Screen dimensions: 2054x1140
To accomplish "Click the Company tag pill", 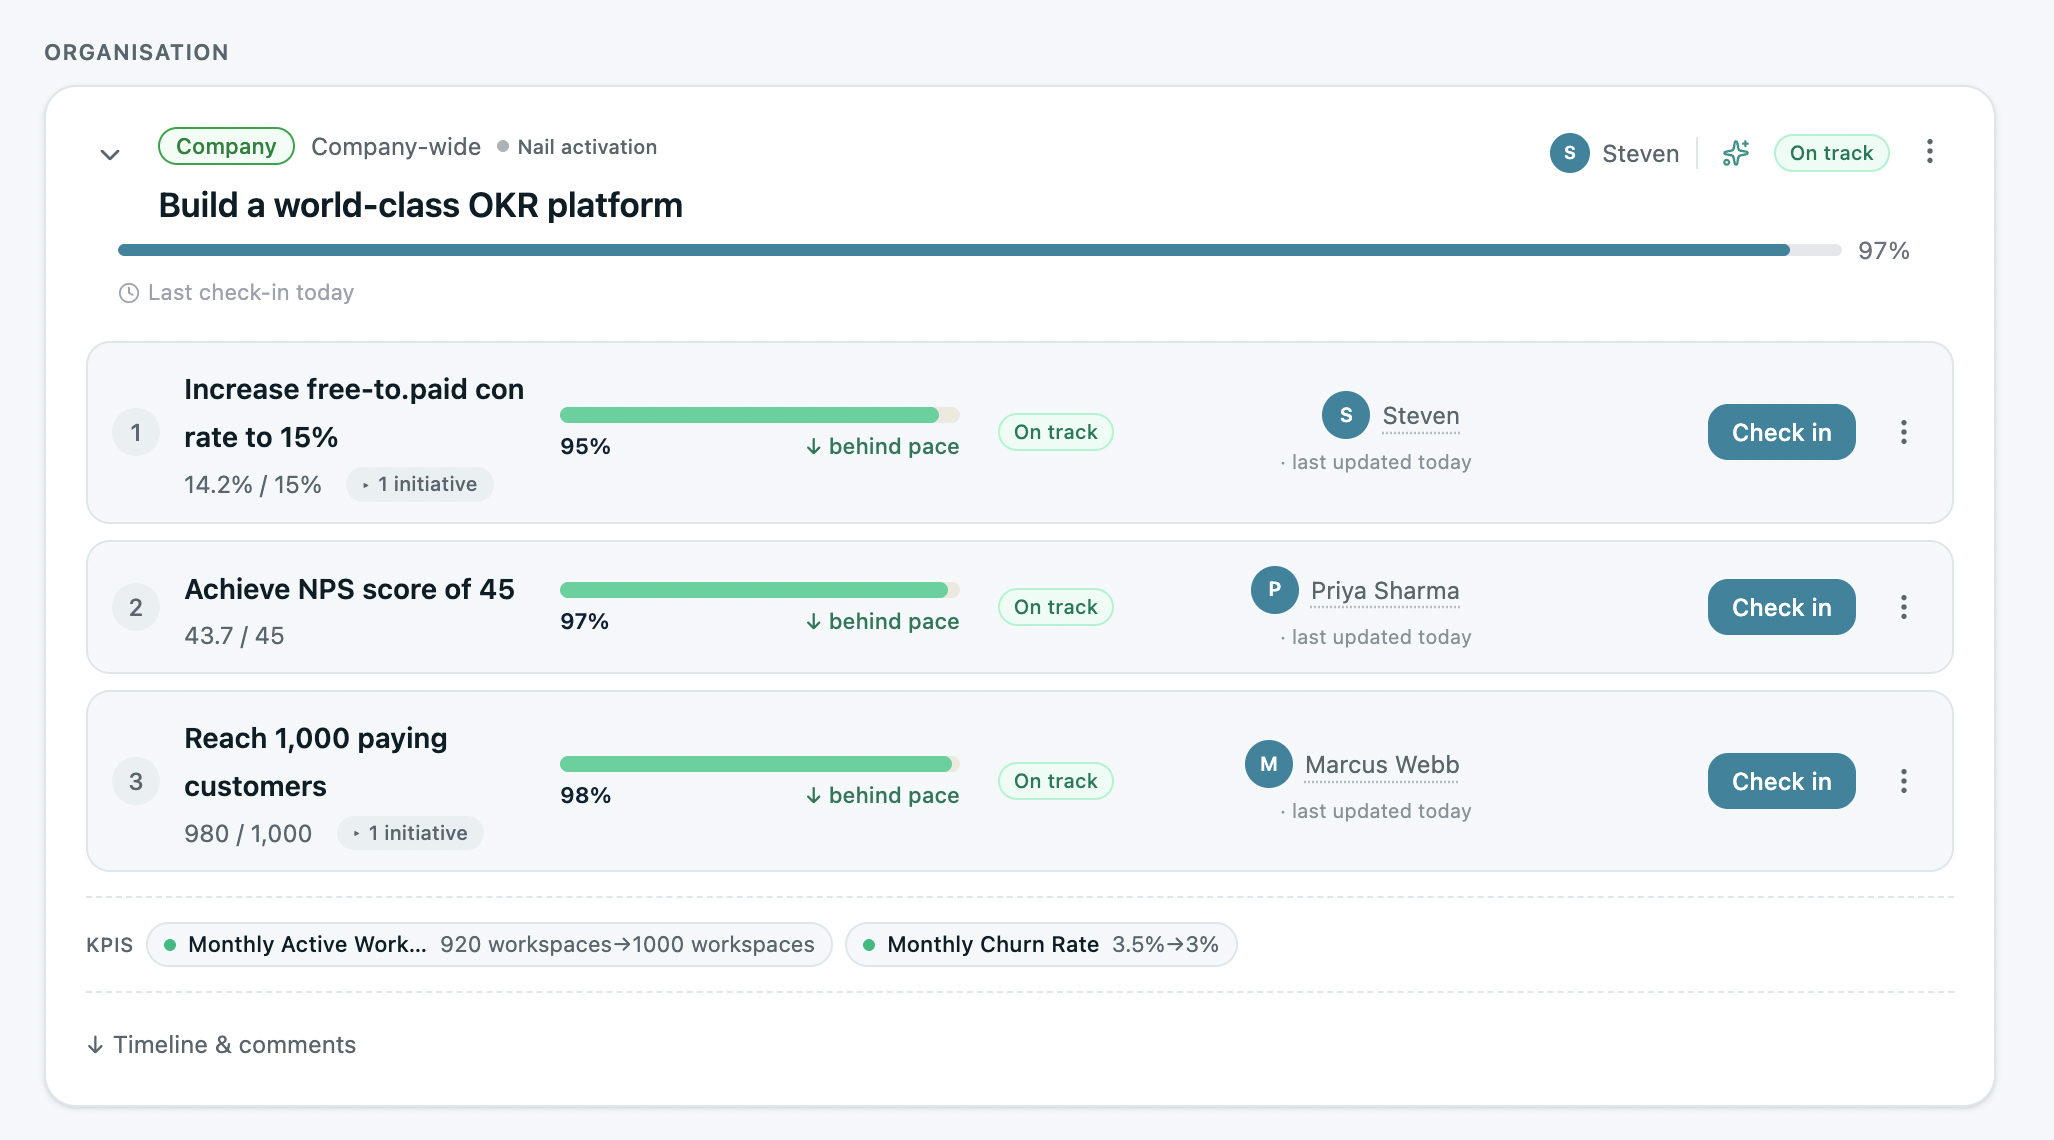I will 226,146.
